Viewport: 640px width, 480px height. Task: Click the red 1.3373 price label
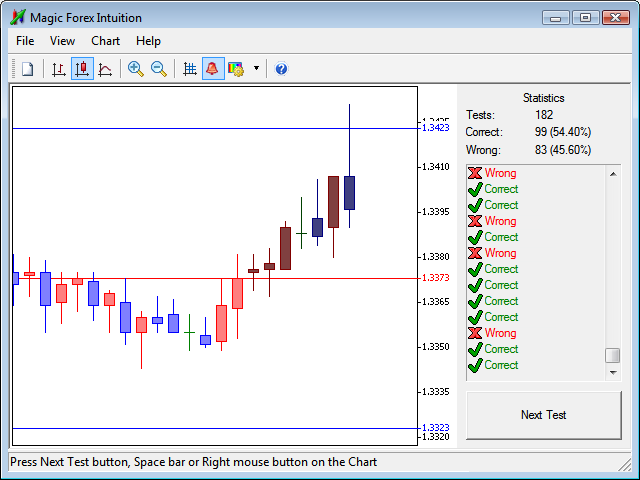coord(436,278)
